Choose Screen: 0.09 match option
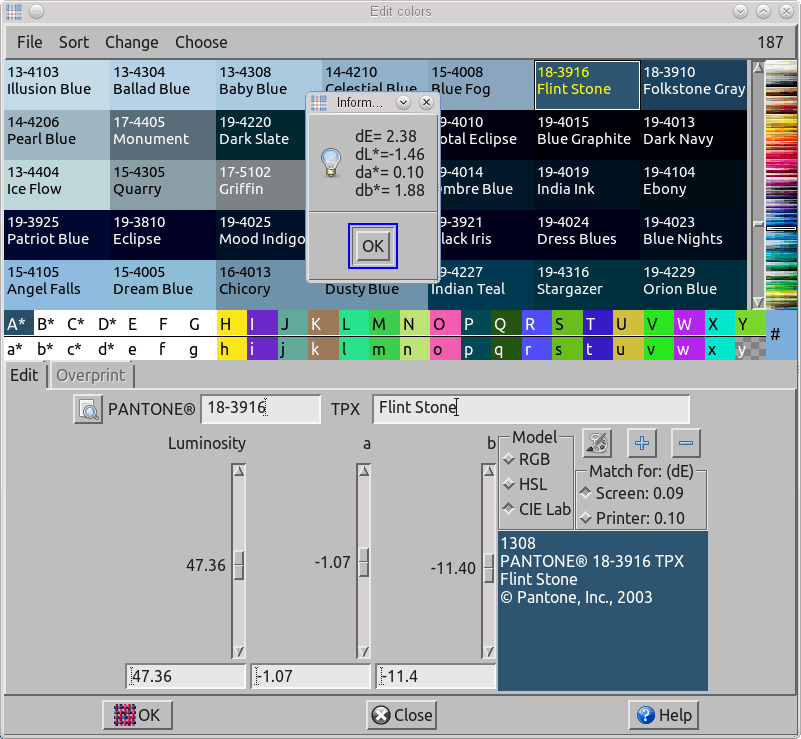Image resolution: width=801 pixels, height=739 pixels. pyautogui.click(x=631, y=493)
